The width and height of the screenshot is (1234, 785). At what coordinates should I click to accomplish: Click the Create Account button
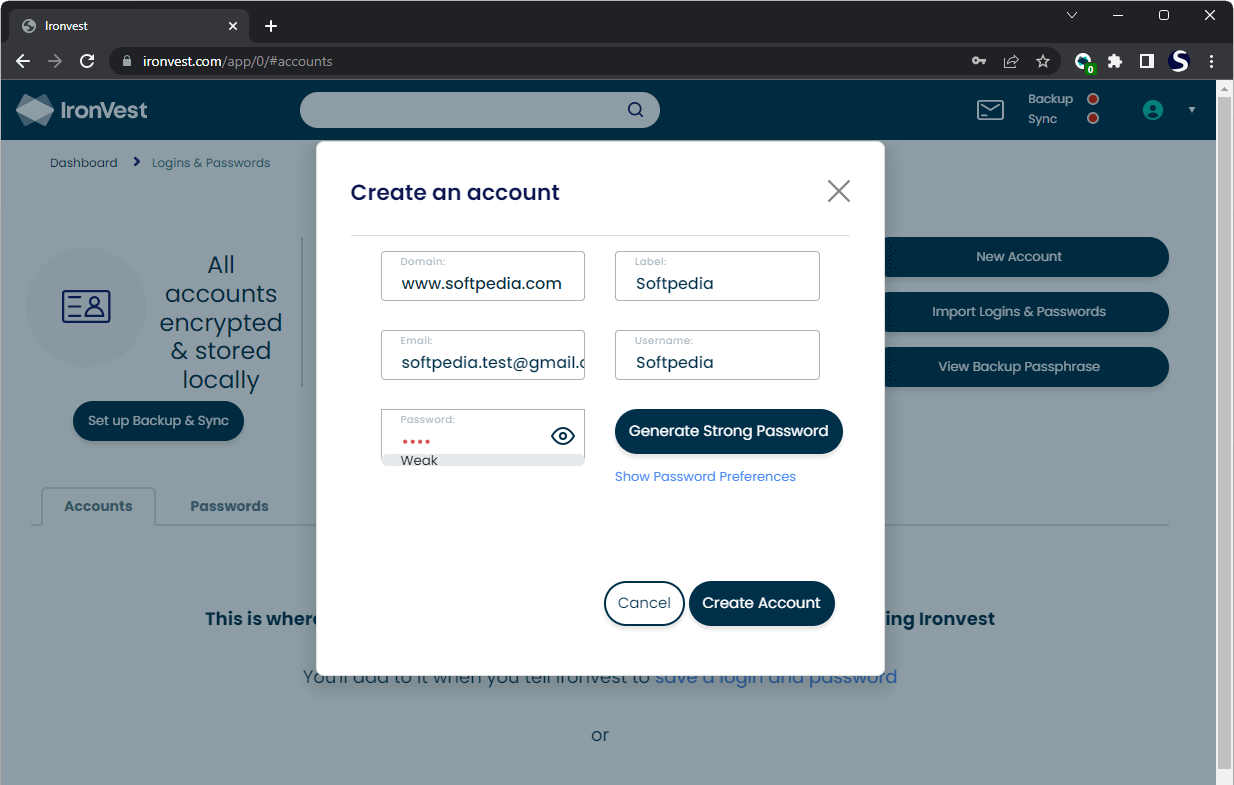click(x=761, y=603)
